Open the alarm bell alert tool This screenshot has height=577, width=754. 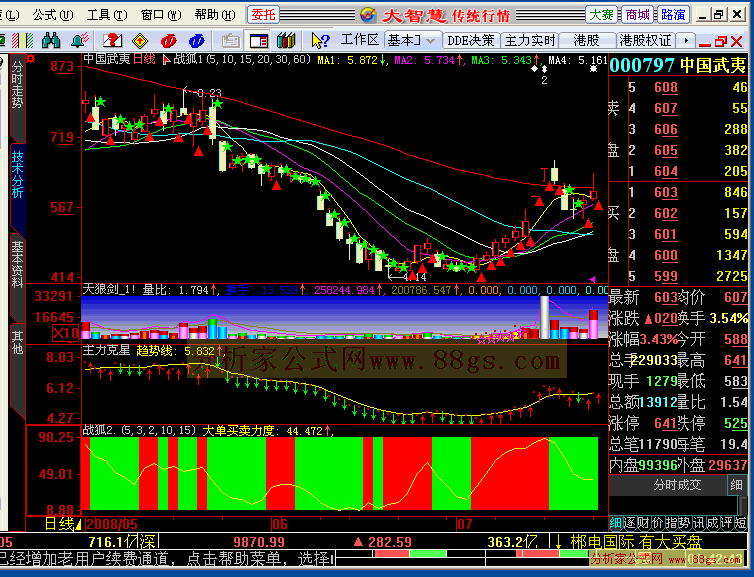(x=80, y=40)
